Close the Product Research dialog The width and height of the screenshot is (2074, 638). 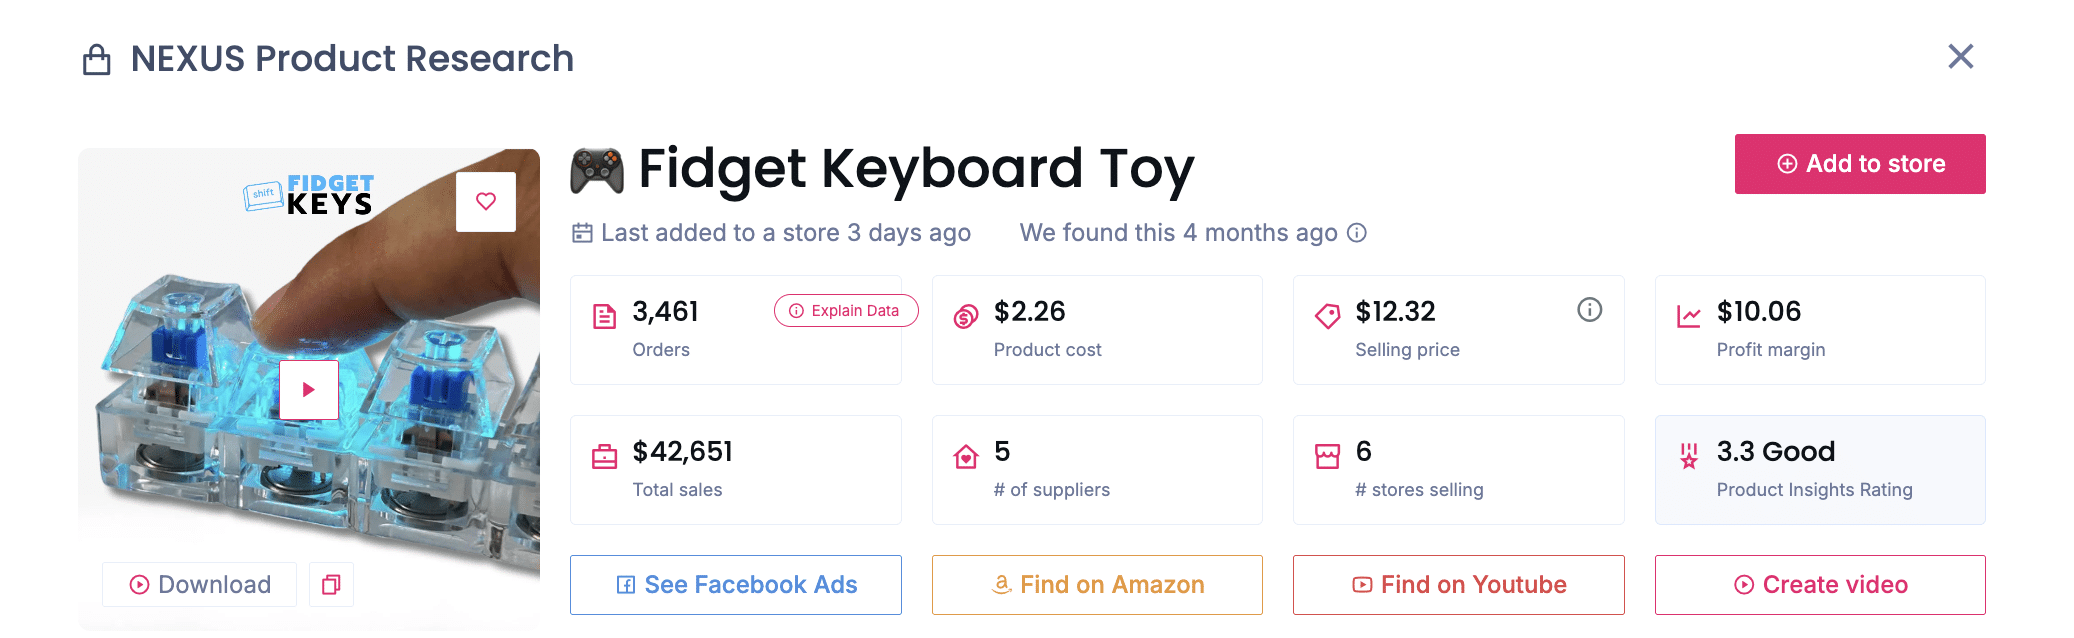[1960, 57]
